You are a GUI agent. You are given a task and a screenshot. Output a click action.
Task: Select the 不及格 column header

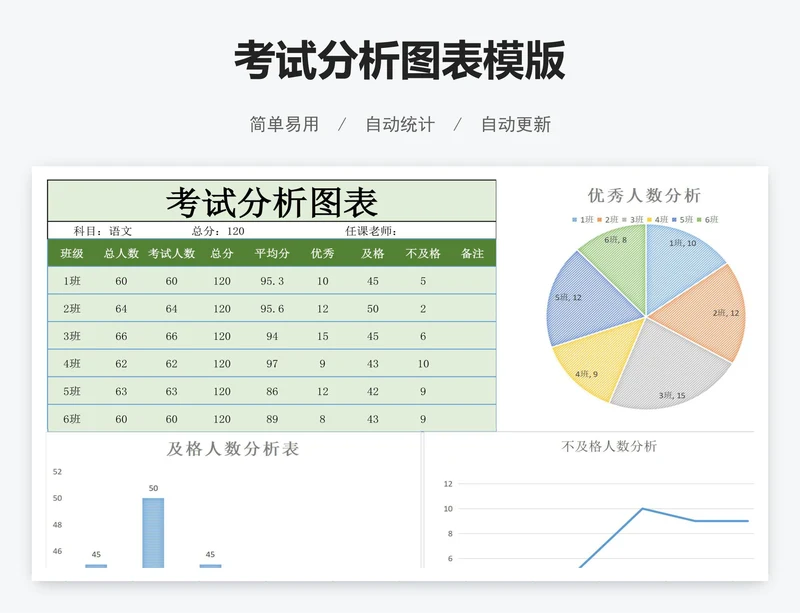click(x=423, y=253)
